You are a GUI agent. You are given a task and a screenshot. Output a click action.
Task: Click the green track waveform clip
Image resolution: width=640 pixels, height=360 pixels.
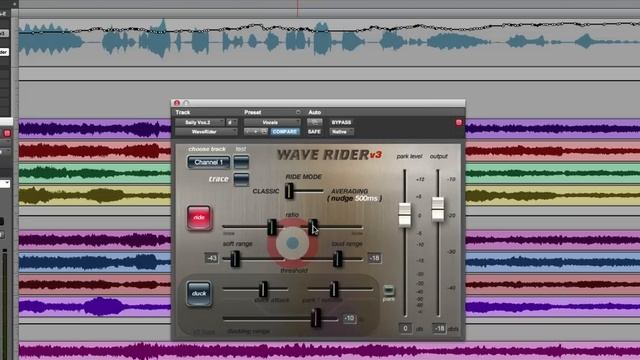pos(95,173)
